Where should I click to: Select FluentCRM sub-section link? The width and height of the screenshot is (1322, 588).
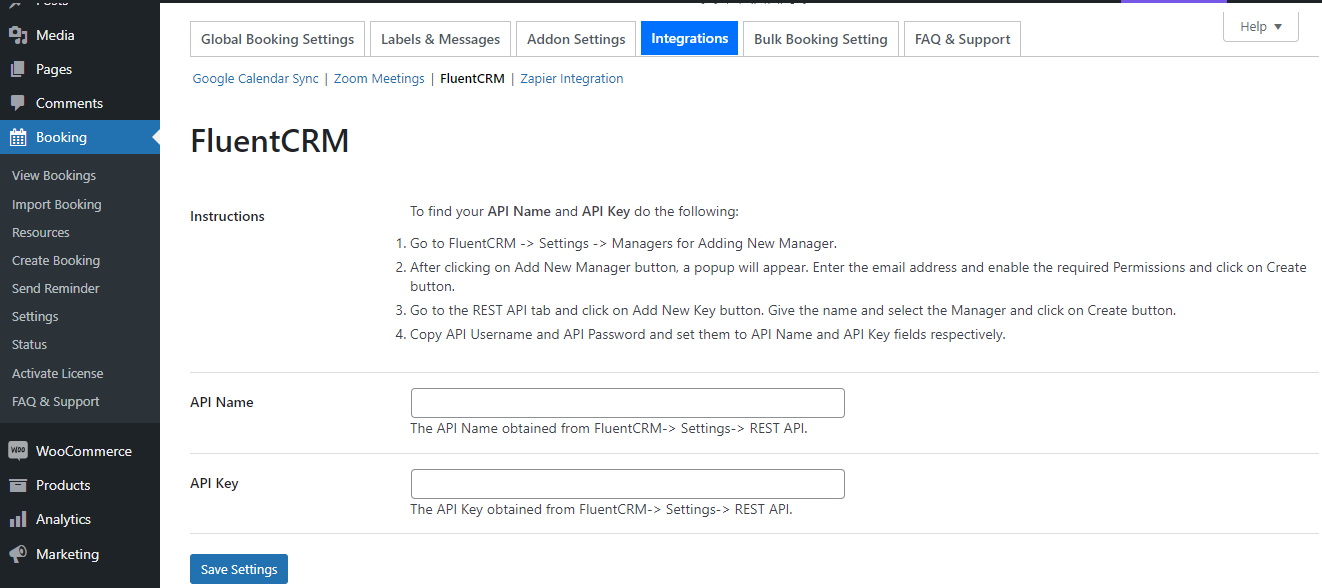(472, 78)
